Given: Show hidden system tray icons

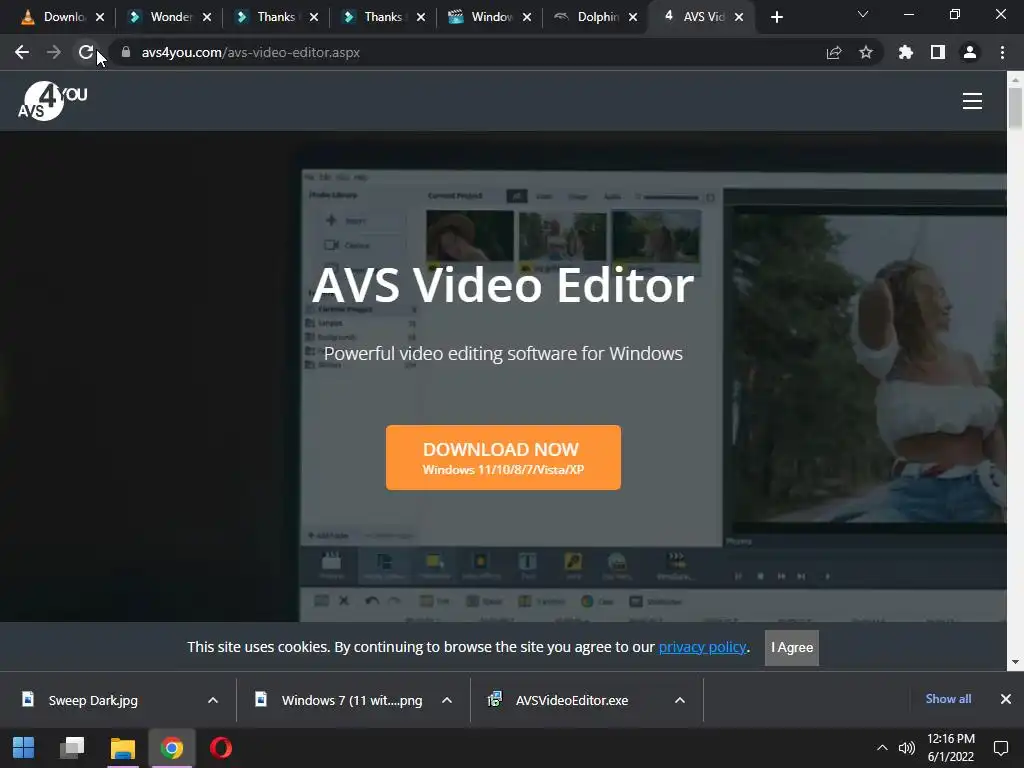Looking at the screenshot, I should 882,748.
